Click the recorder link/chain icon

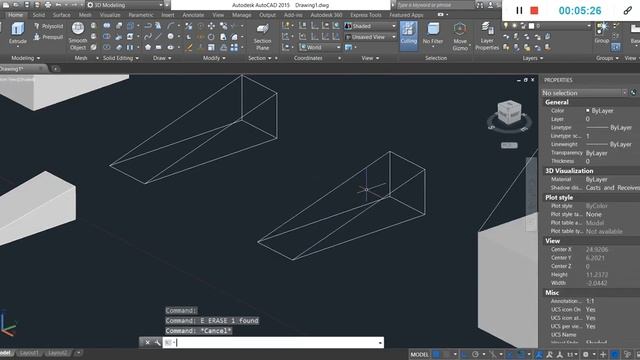(x=628, y=11)
